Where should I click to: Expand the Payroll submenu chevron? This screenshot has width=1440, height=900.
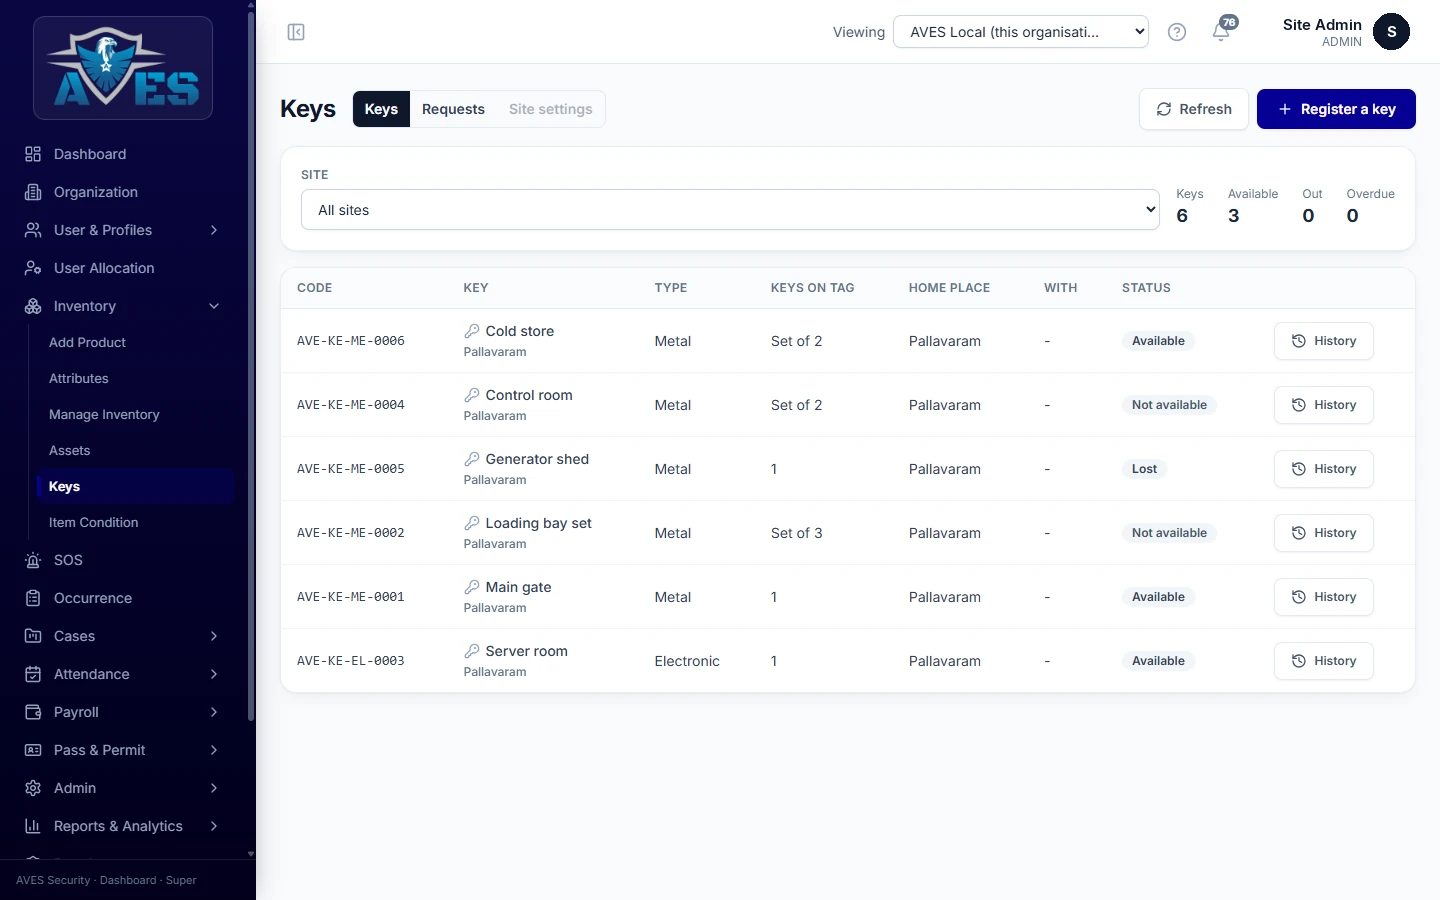coord(214,712)
